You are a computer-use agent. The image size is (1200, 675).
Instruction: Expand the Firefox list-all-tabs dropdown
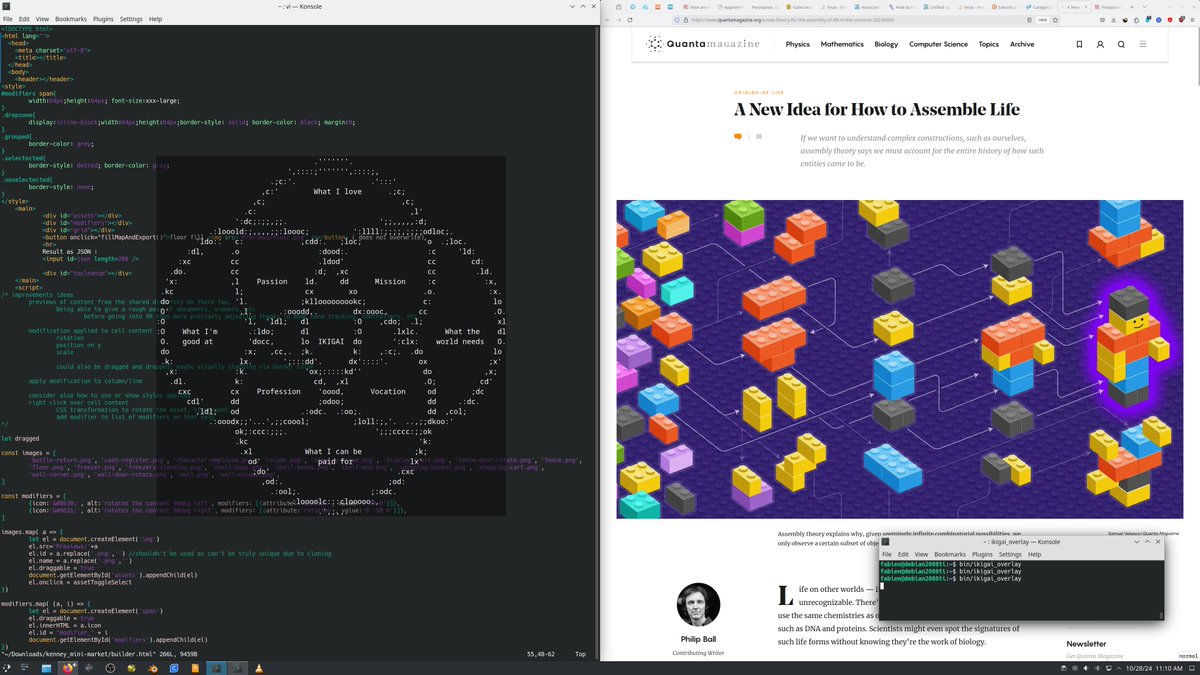(1145, 7)
